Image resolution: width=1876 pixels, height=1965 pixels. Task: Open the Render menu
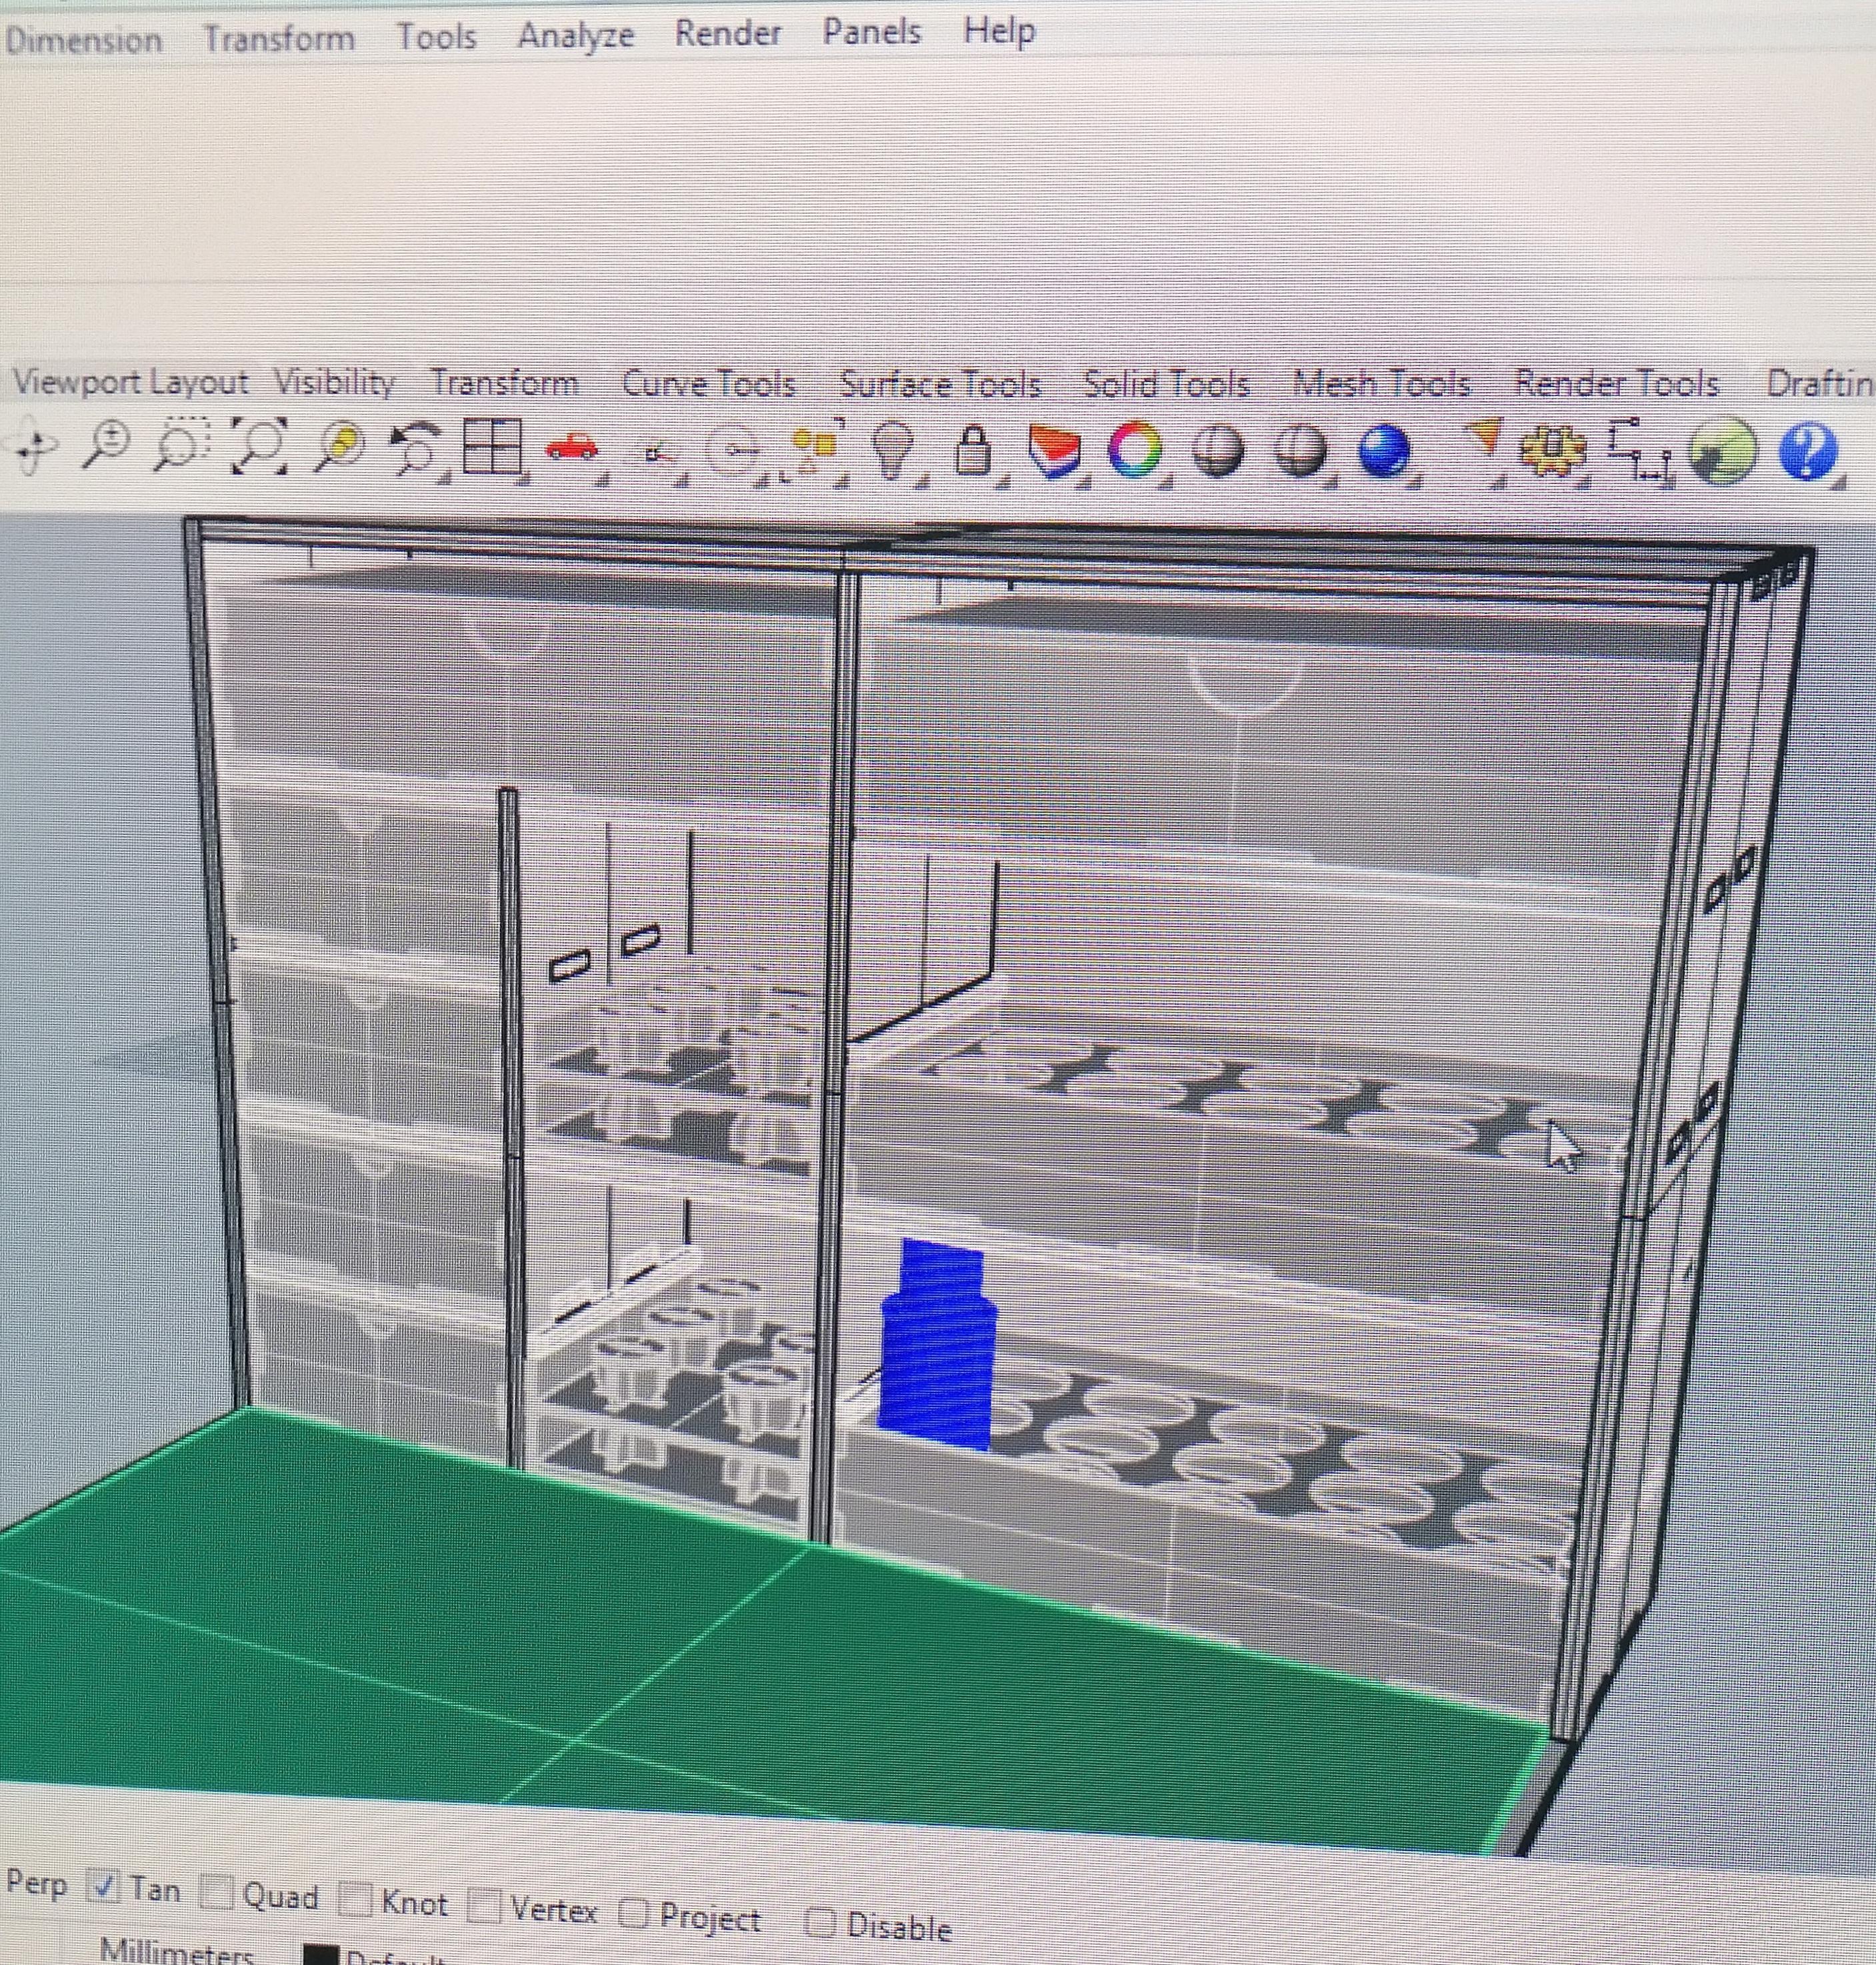(x=727, y=33)
